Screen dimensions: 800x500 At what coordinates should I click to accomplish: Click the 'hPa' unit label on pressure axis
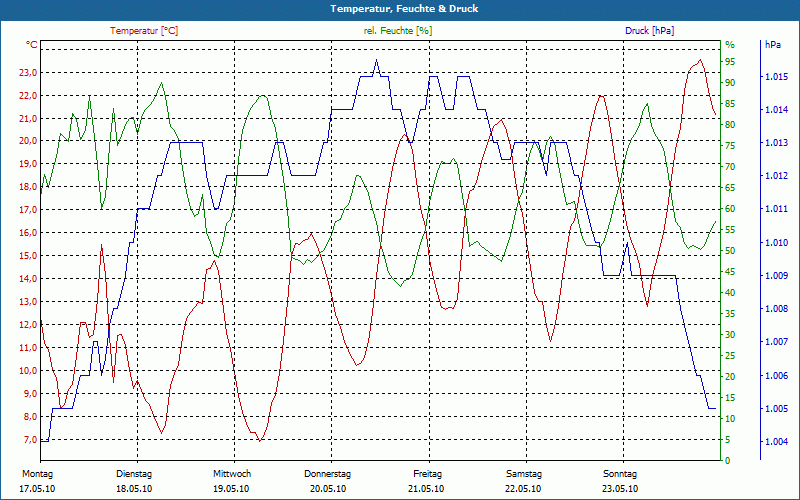[773, 45]
